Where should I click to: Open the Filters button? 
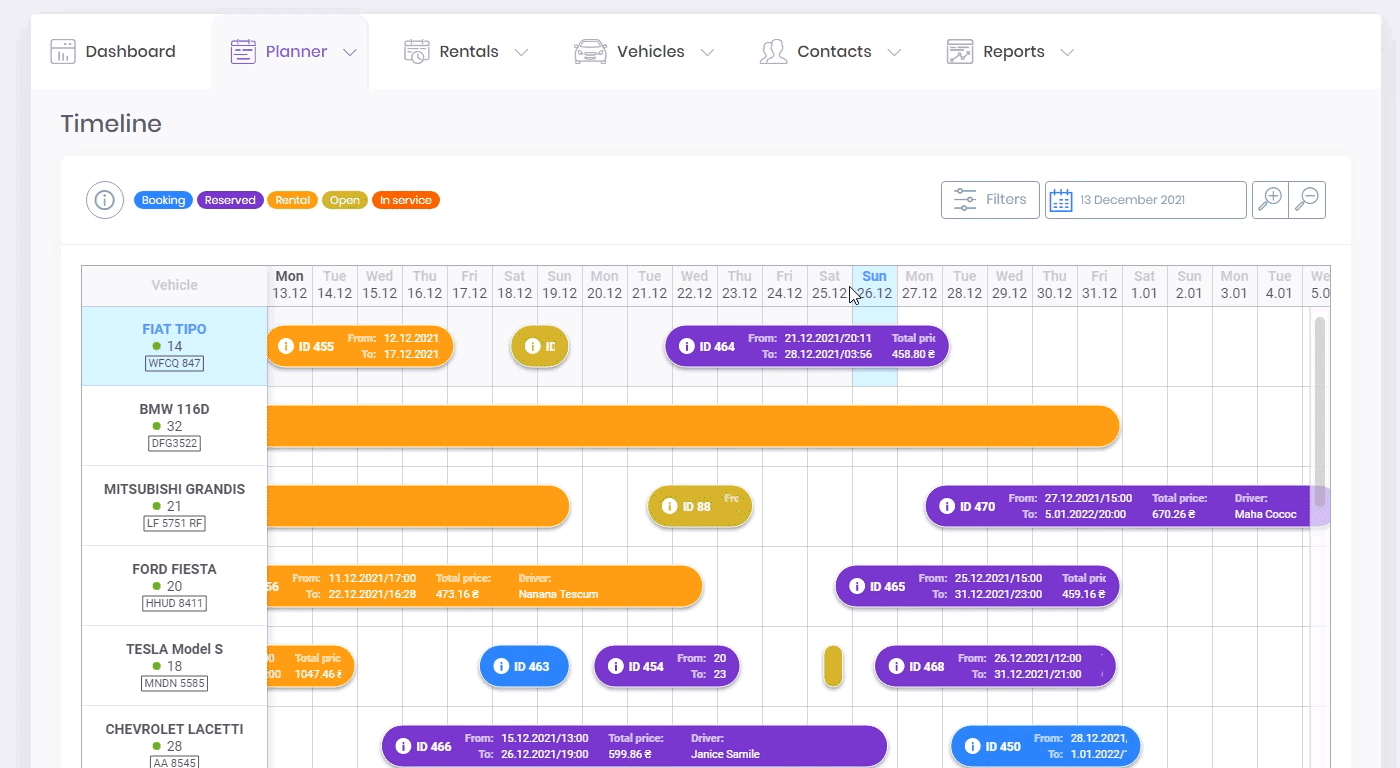990,200
